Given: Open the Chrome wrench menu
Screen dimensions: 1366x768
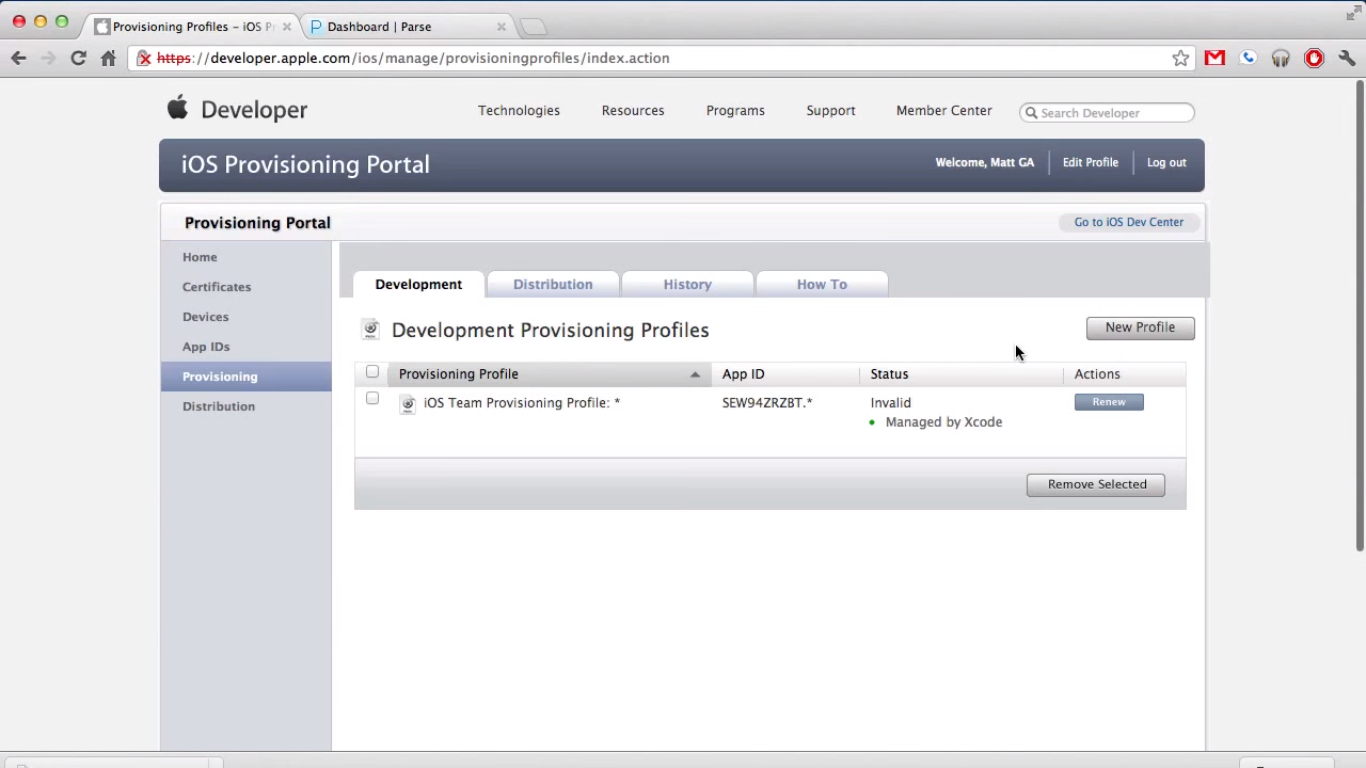Looking at the screenshot, I should click(x=1347, y=58).
